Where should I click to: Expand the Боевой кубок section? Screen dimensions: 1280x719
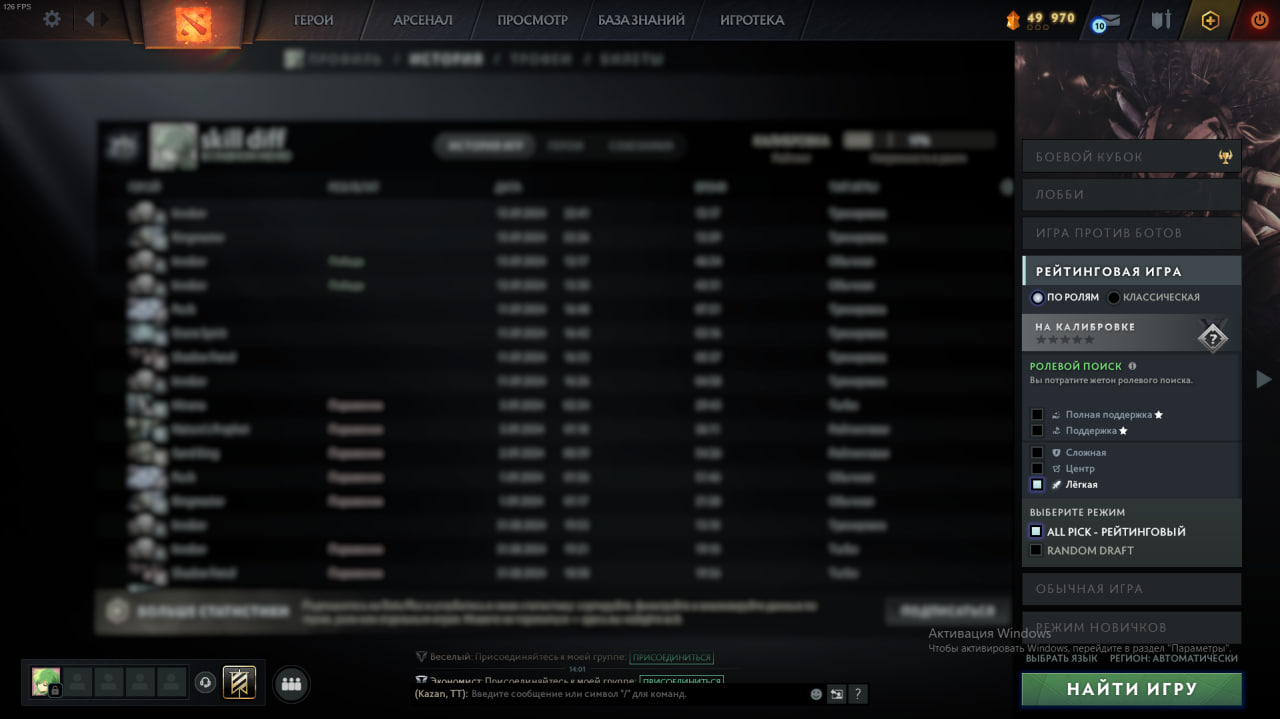pyautogui.click(x=1131, y=157)
